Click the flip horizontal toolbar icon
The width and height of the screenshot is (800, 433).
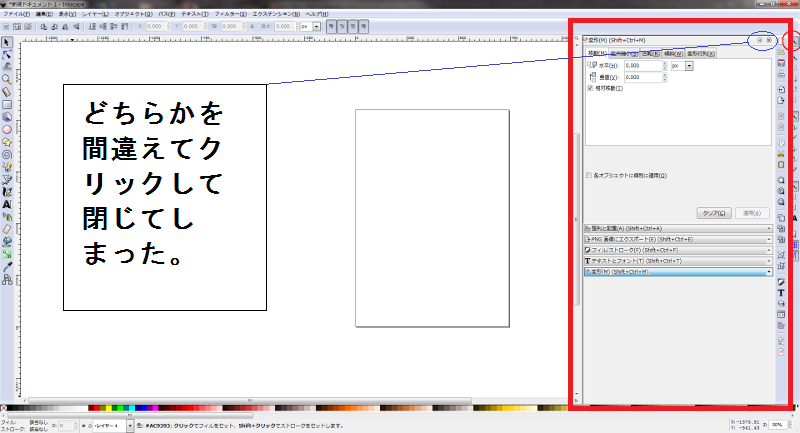click(65, 27)
